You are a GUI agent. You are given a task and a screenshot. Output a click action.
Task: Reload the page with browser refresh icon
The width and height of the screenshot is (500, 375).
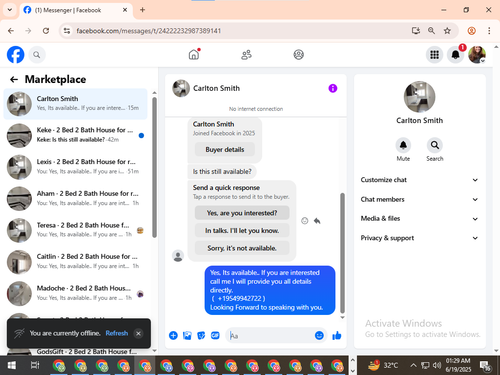pyautogui.click(x=46, y=31)
